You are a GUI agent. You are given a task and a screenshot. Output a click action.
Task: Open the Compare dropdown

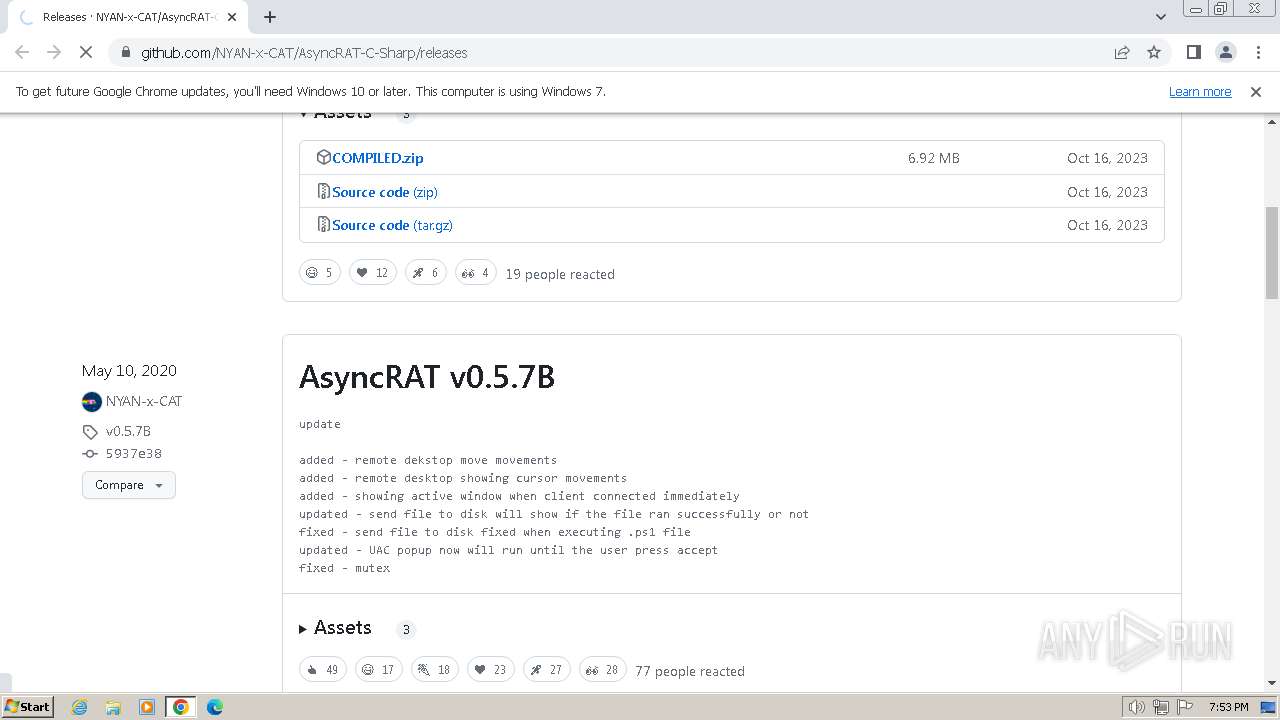pos(129,485)
